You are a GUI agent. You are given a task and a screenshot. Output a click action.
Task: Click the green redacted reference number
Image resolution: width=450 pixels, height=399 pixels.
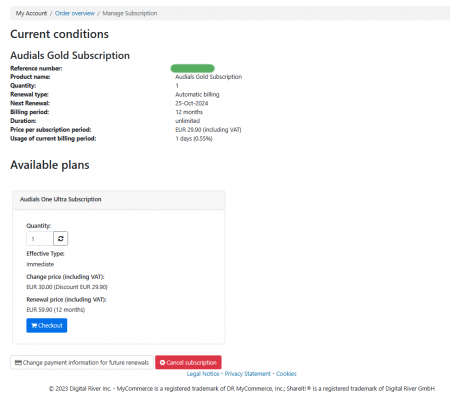[x=192, y=68]
